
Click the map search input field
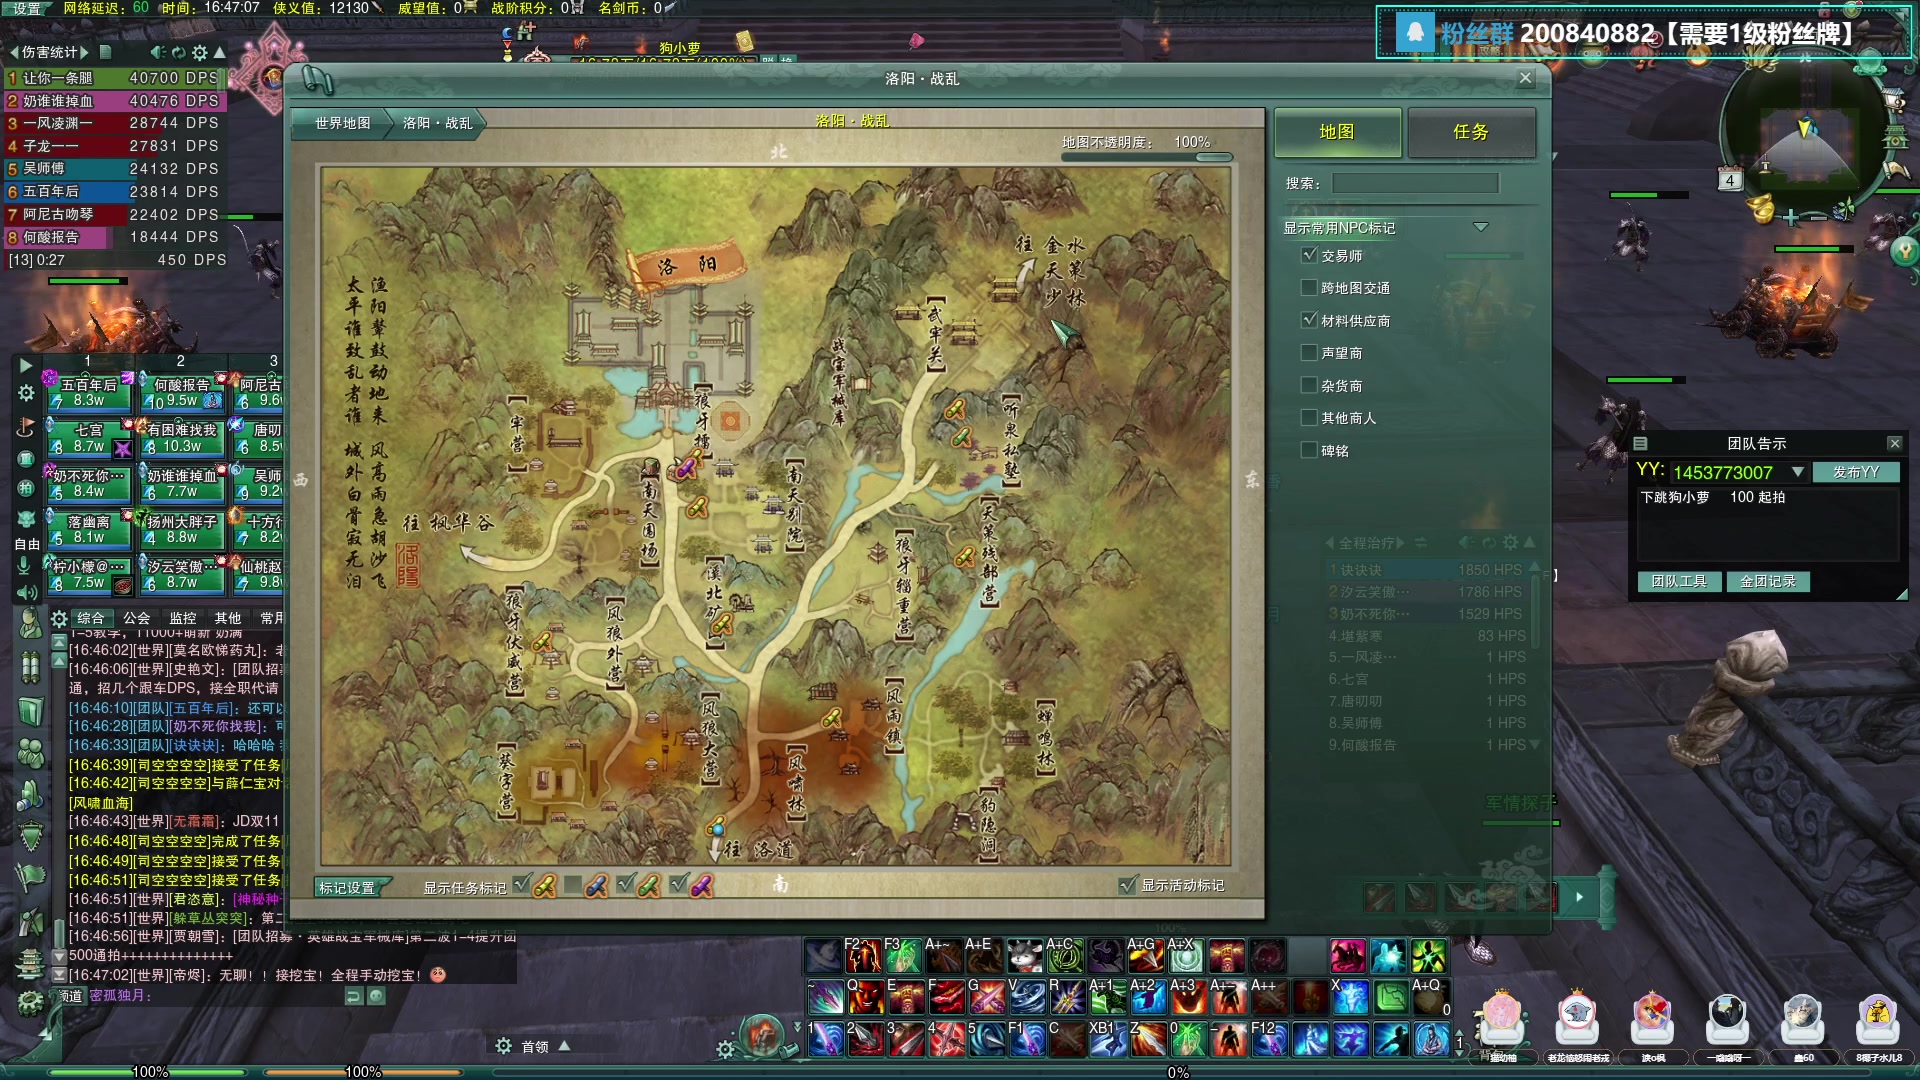click(1415, 183)
